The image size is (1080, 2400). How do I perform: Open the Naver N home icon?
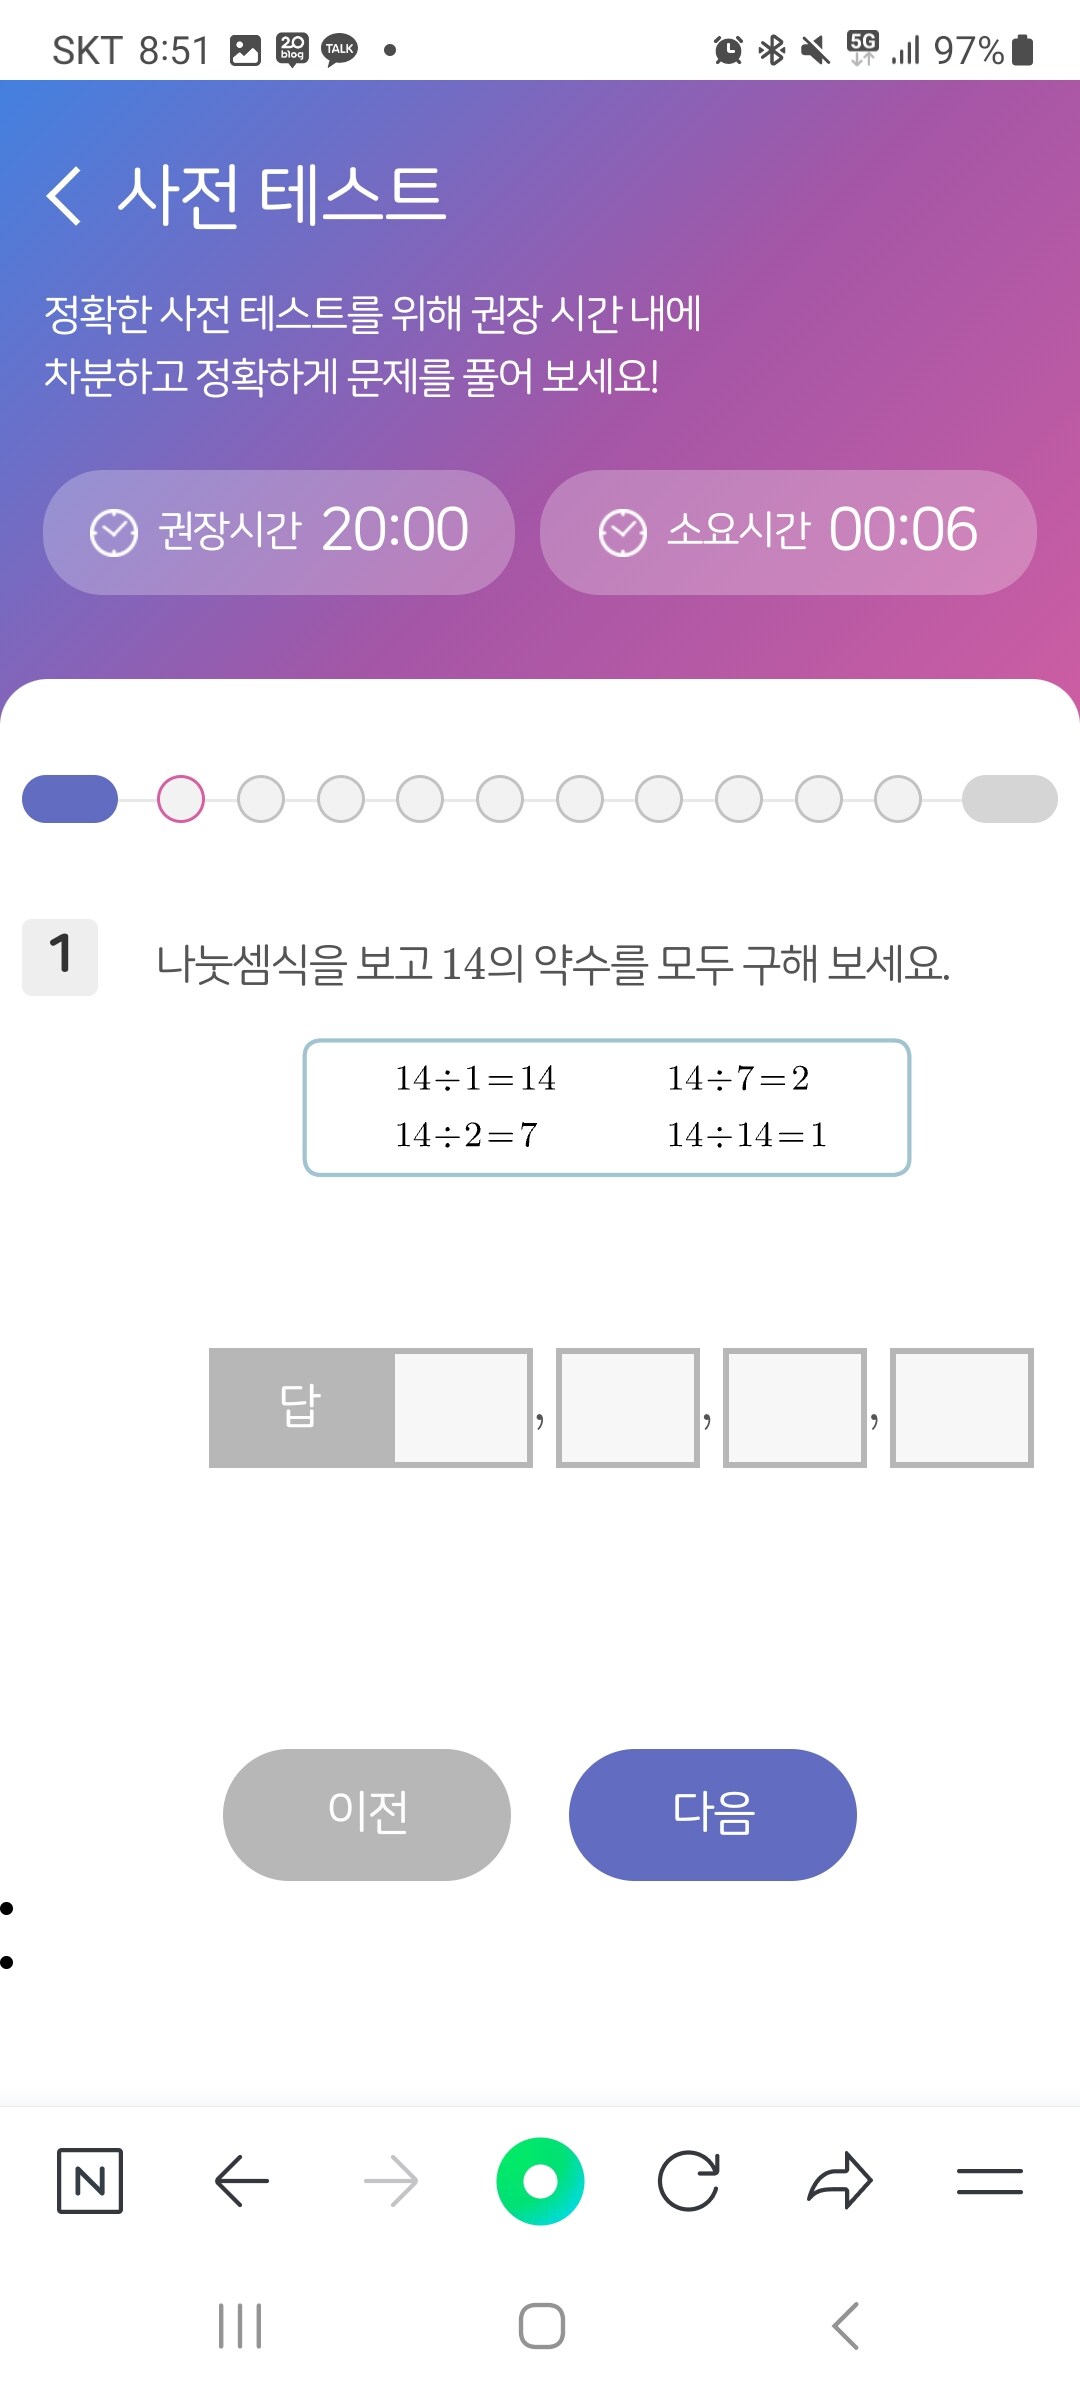(x=90, y=2180)
